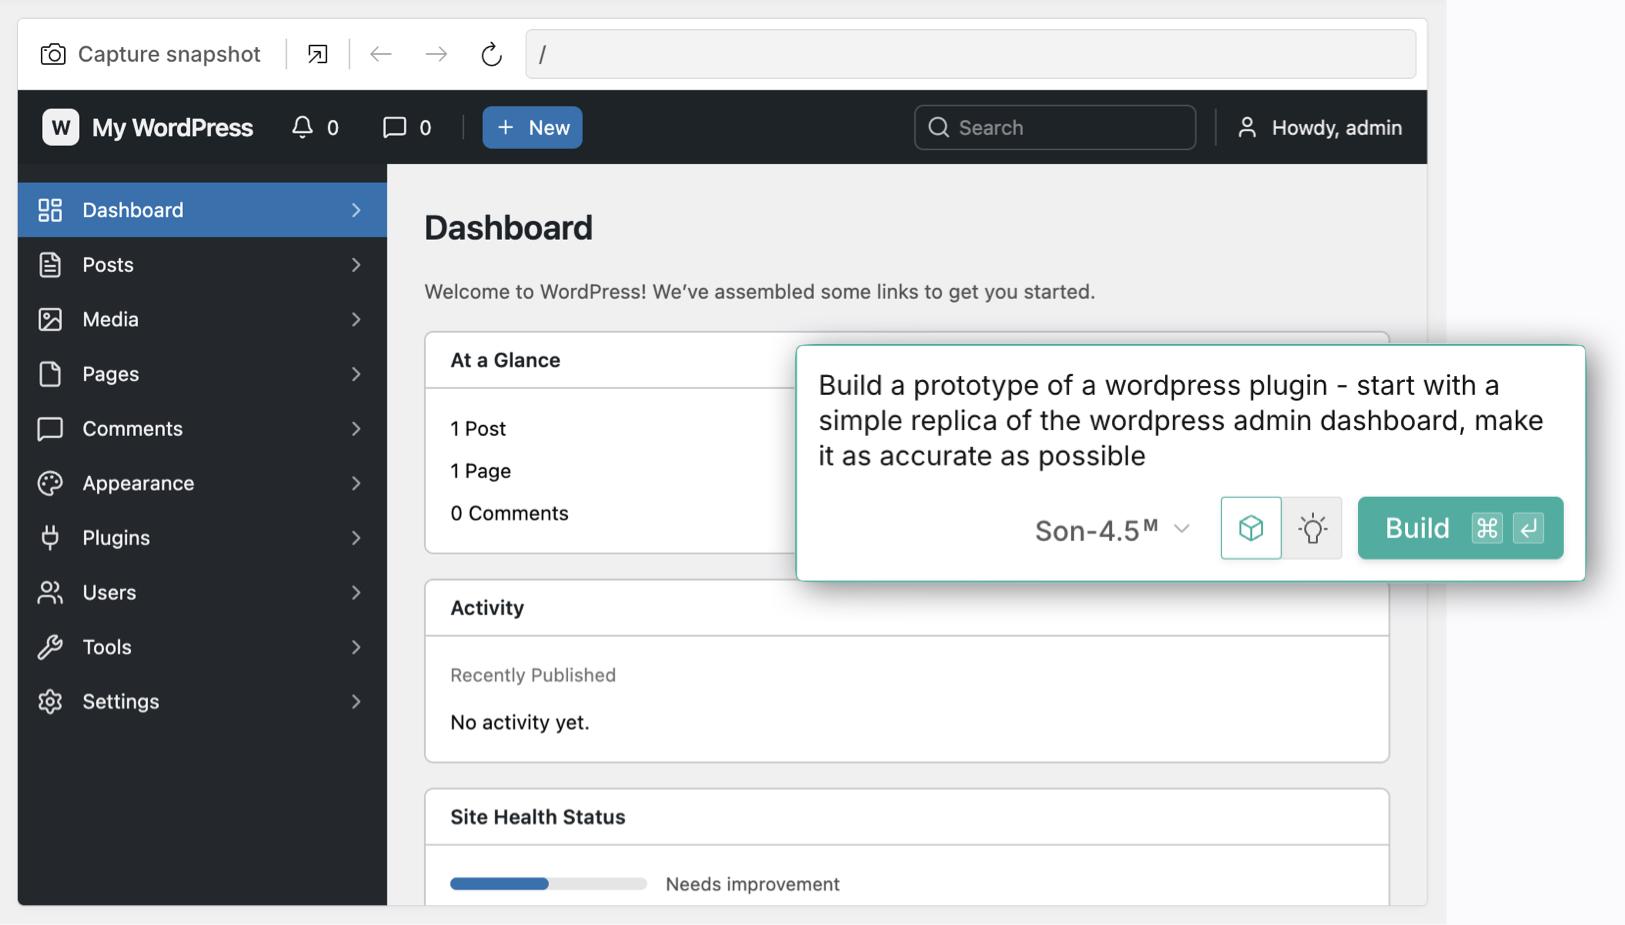Viewport: 1625px width, 925px height.
Task: Expand Dashboard submenu chevron
Action: 356,210
